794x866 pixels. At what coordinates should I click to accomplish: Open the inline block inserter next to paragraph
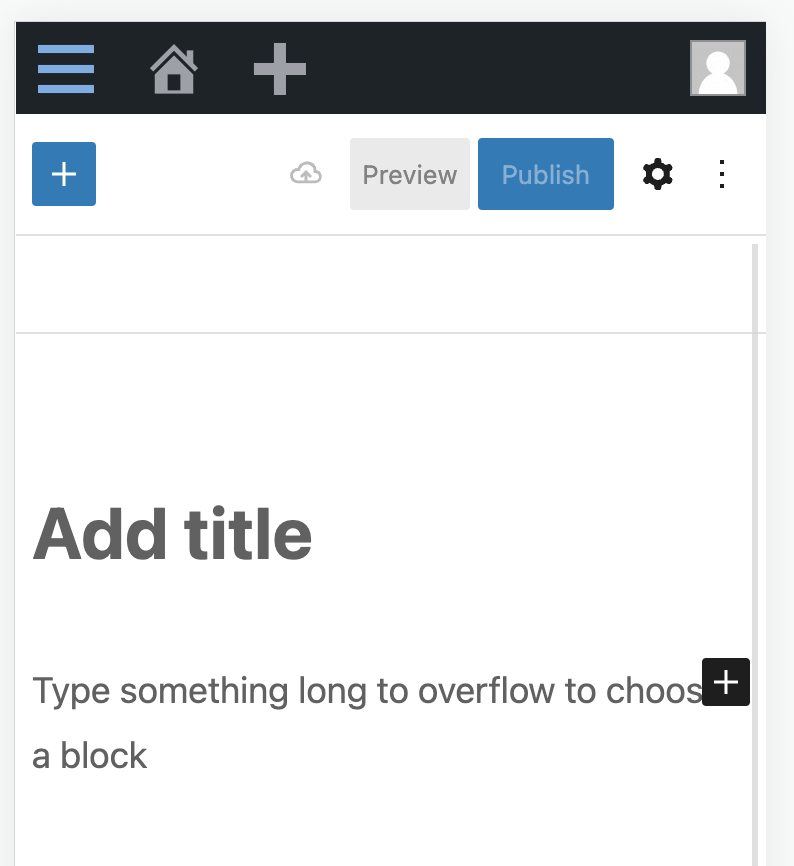pos(727,682)
